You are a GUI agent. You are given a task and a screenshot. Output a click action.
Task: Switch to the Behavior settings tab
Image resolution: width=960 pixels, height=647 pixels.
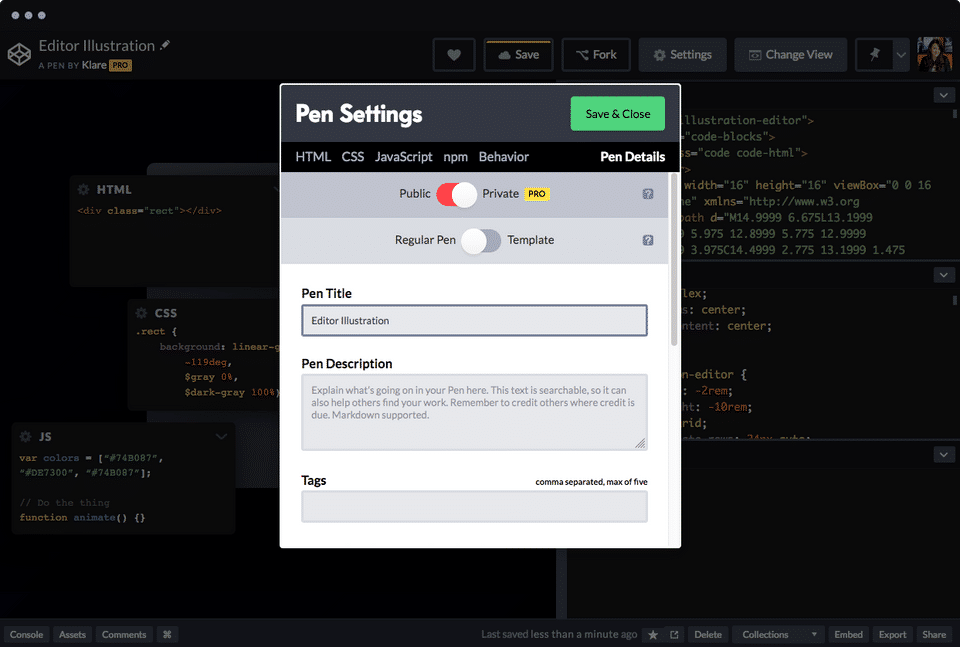tap(503, 157)
